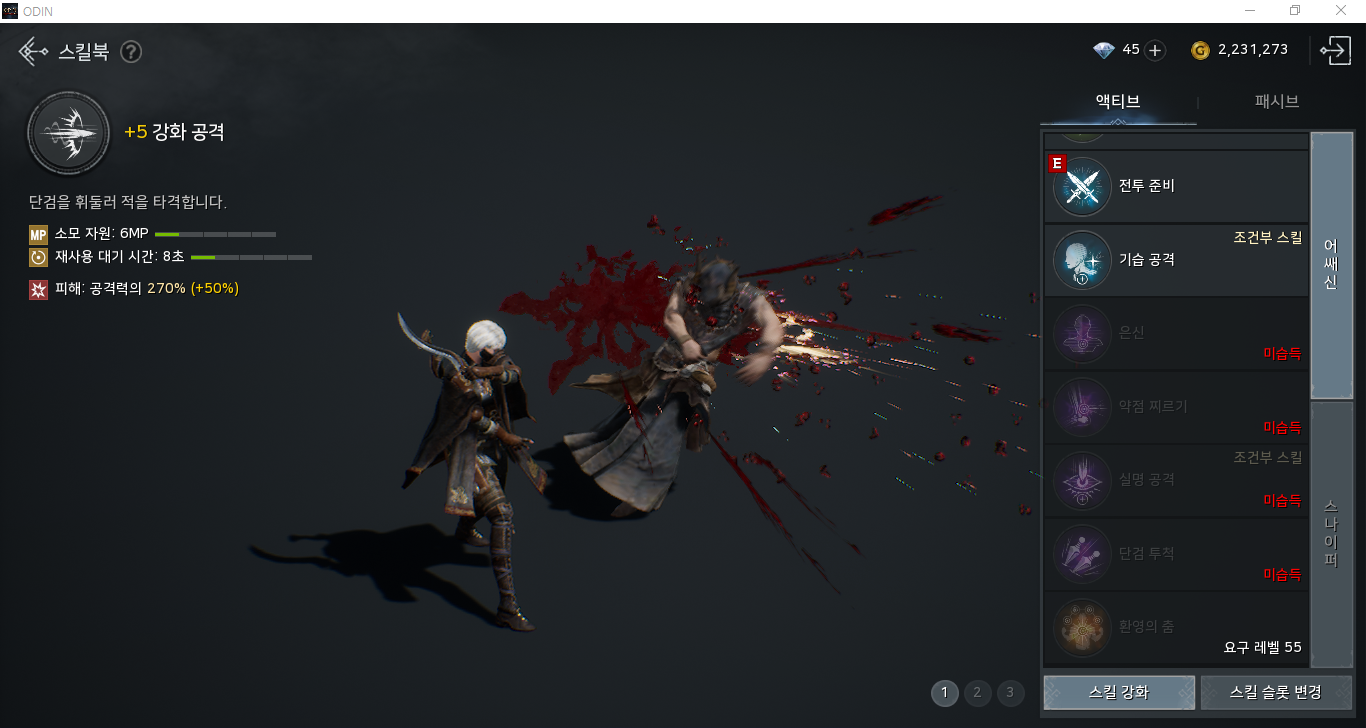This screenshot has height=728, width=1366.
Task: Select the 은신 skill icon
Action: (1082, 334)
